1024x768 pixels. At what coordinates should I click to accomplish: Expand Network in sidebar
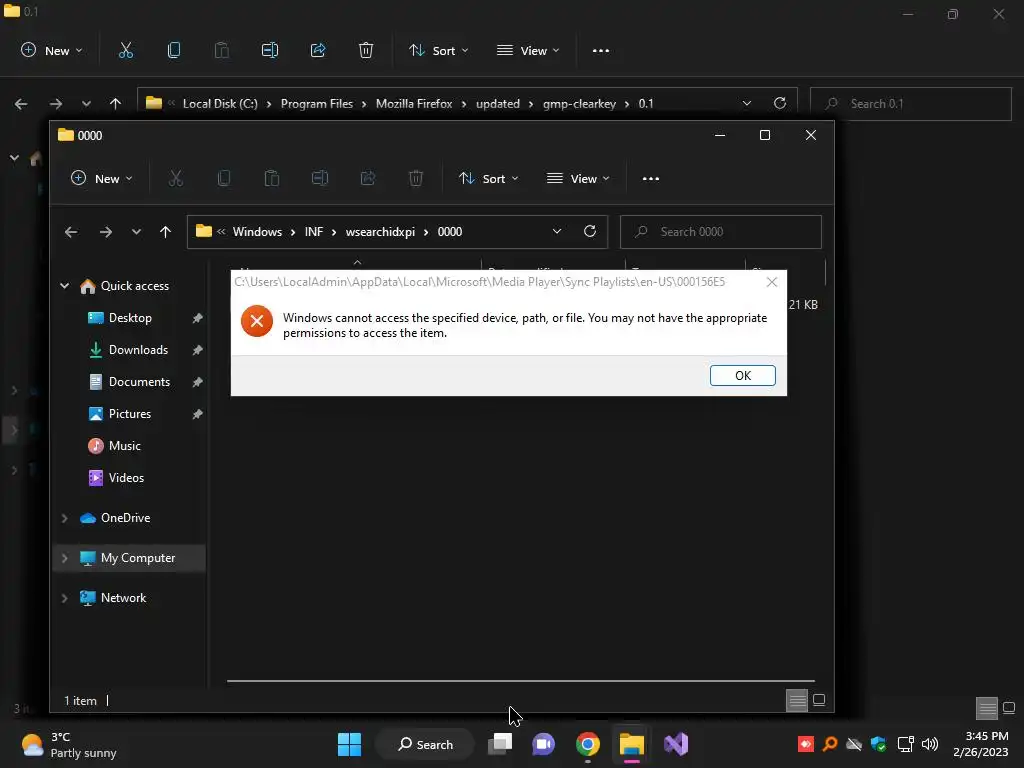[x=65, y=598]
